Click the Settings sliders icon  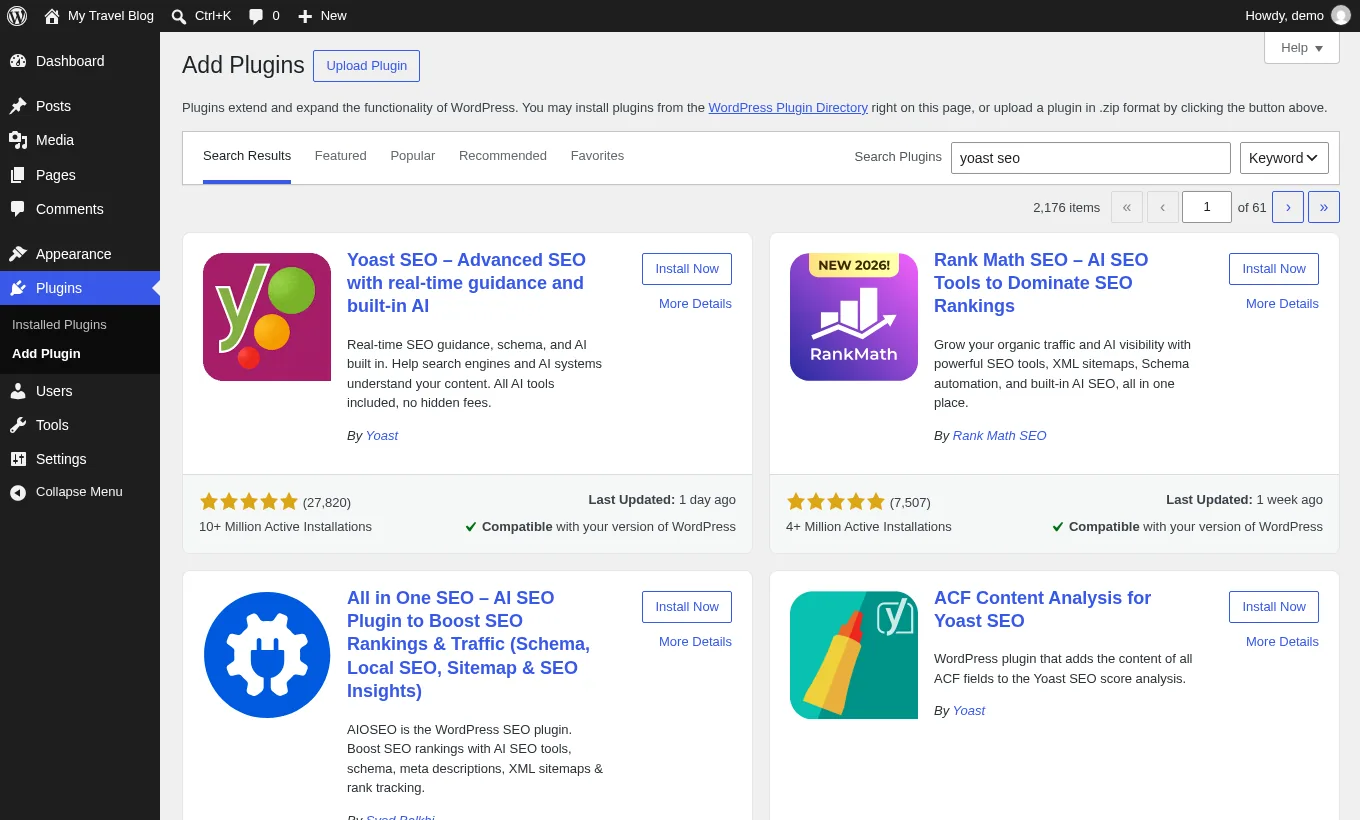click(18, 459)
